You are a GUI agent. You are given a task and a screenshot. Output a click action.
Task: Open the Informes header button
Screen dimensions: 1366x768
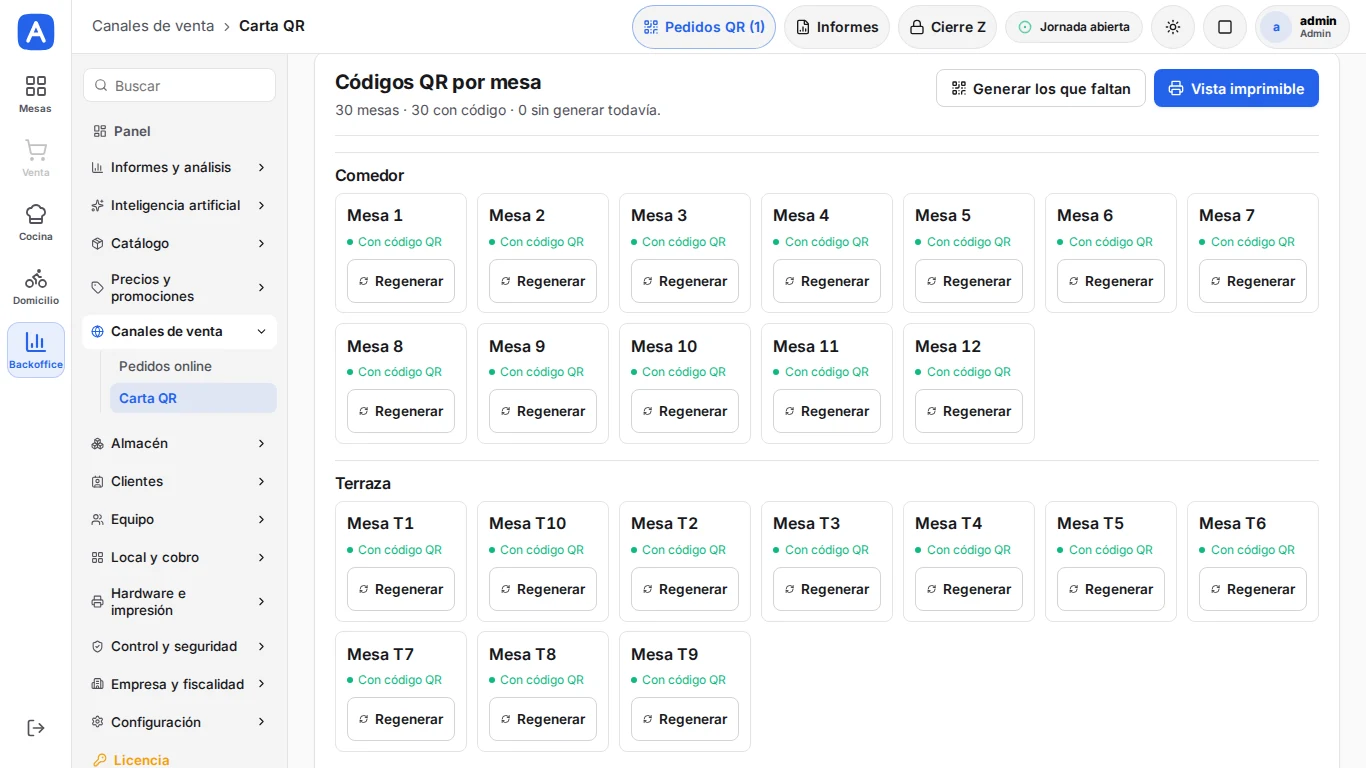[x=837, y=27]
